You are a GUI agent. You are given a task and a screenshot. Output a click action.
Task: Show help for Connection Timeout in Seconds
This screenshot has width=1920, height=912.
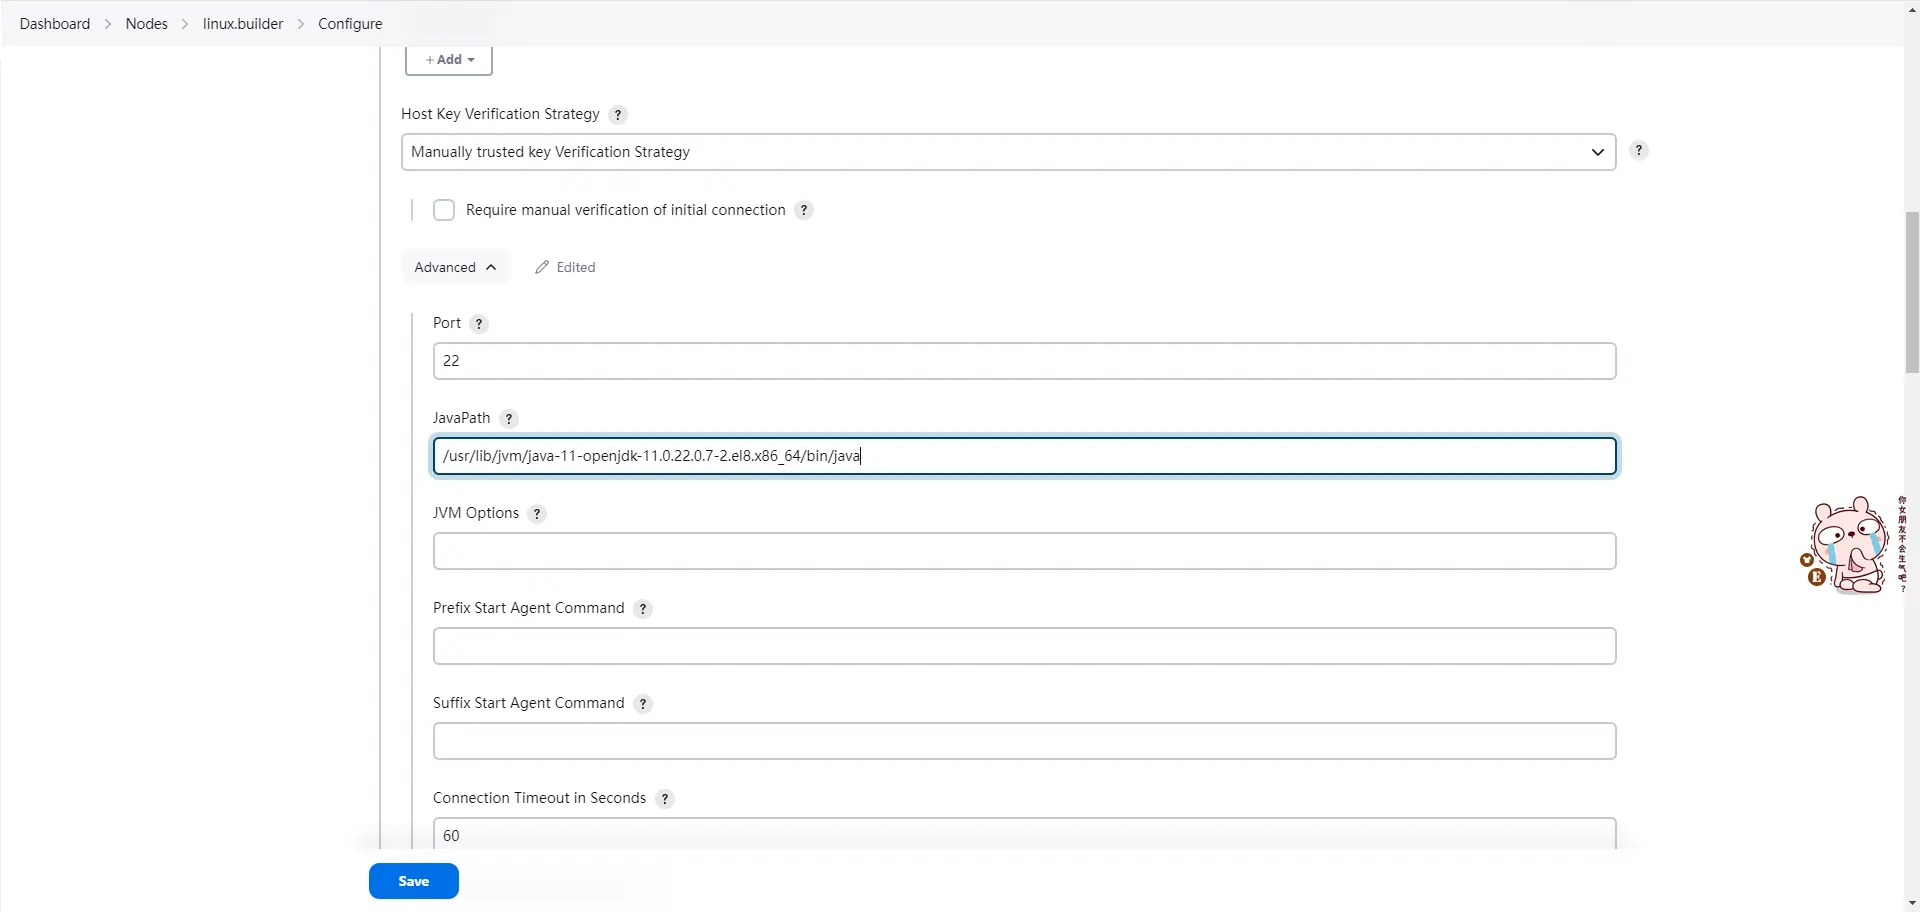click(665, 799)
